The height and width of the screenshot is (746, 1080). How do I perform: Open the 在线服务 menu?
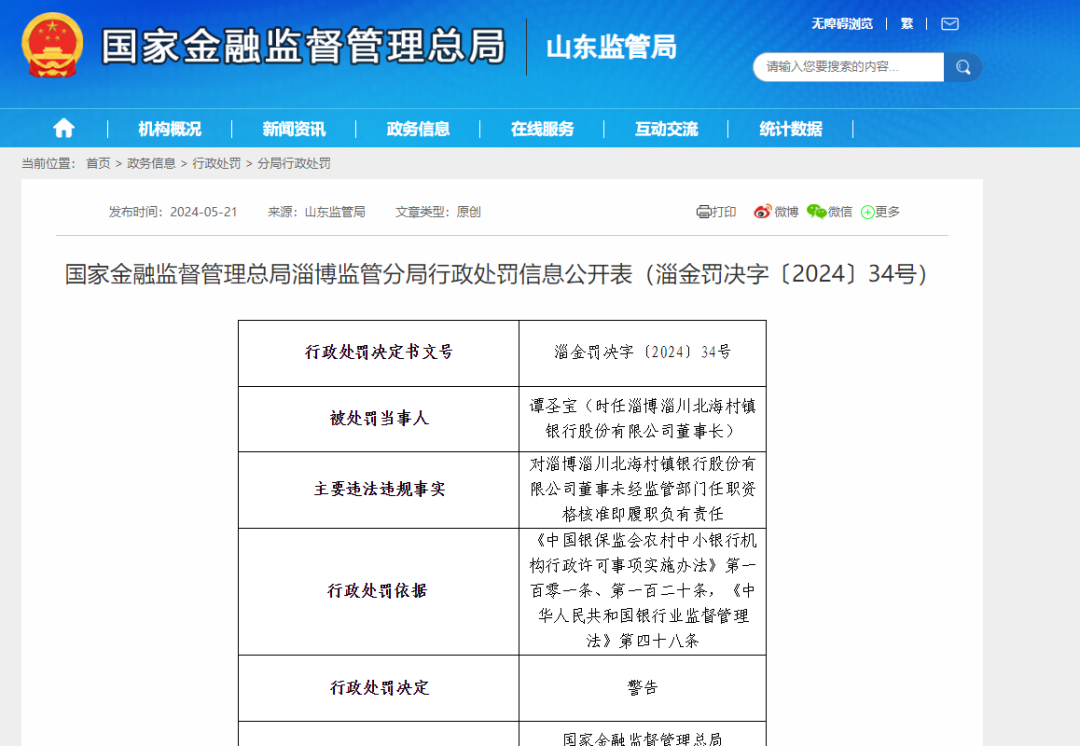(542, 129)
